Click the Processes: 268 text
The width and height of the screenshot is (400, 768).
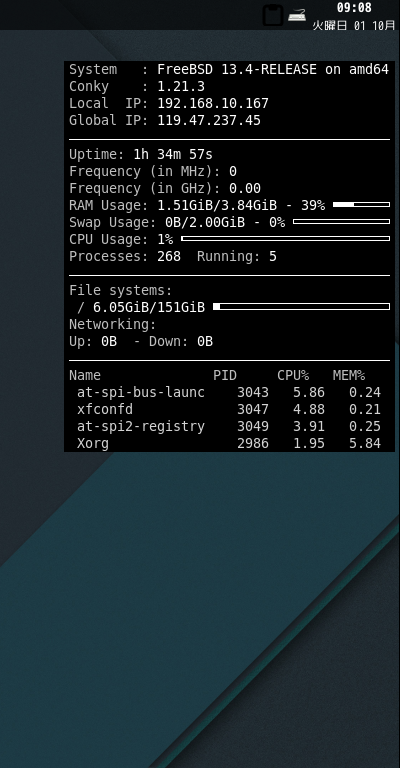click(x=125, y=256)
